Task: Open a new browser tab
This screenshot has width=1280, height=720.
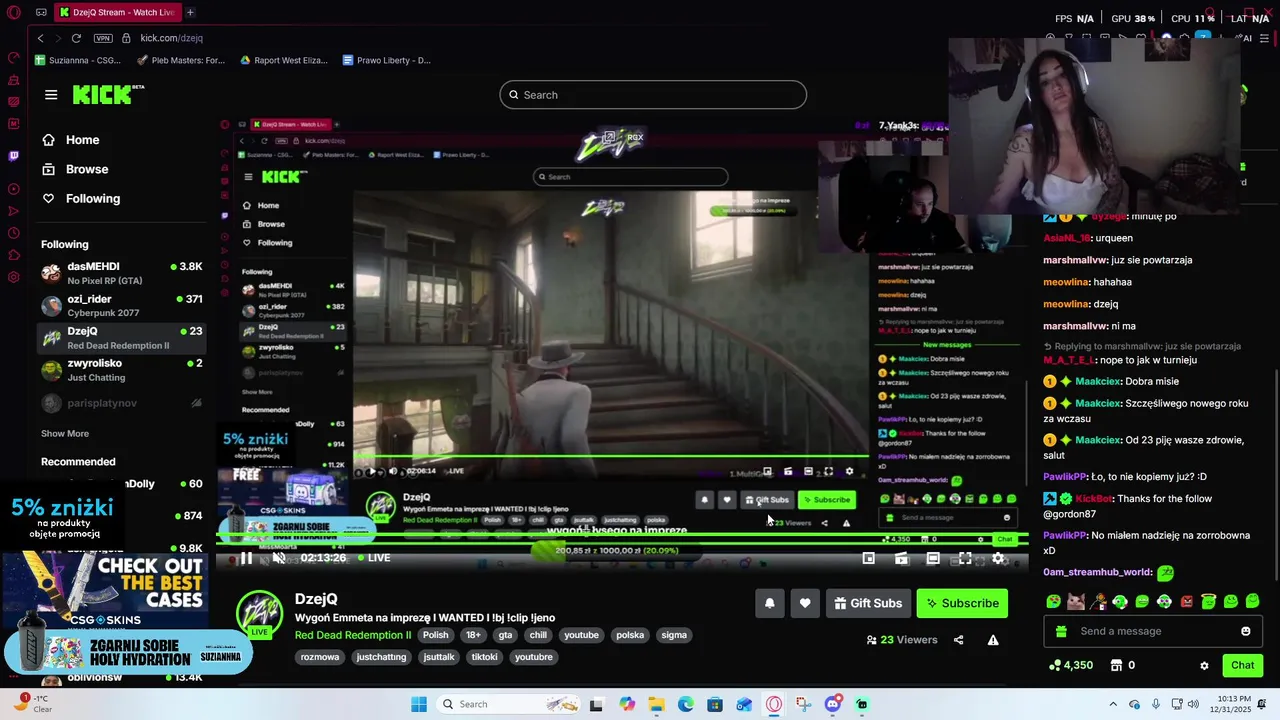Action: point(190,12)
